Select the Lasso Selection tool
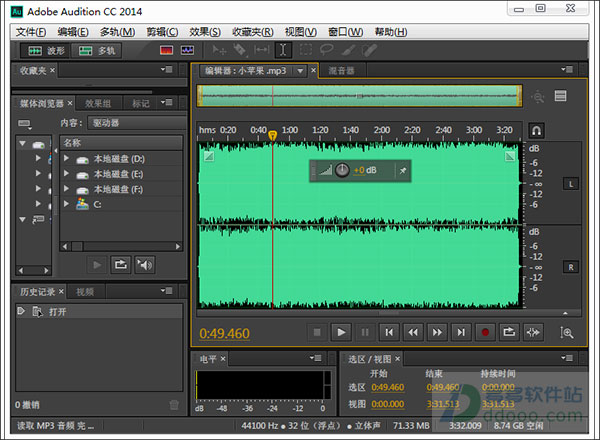 click(326, 50)
